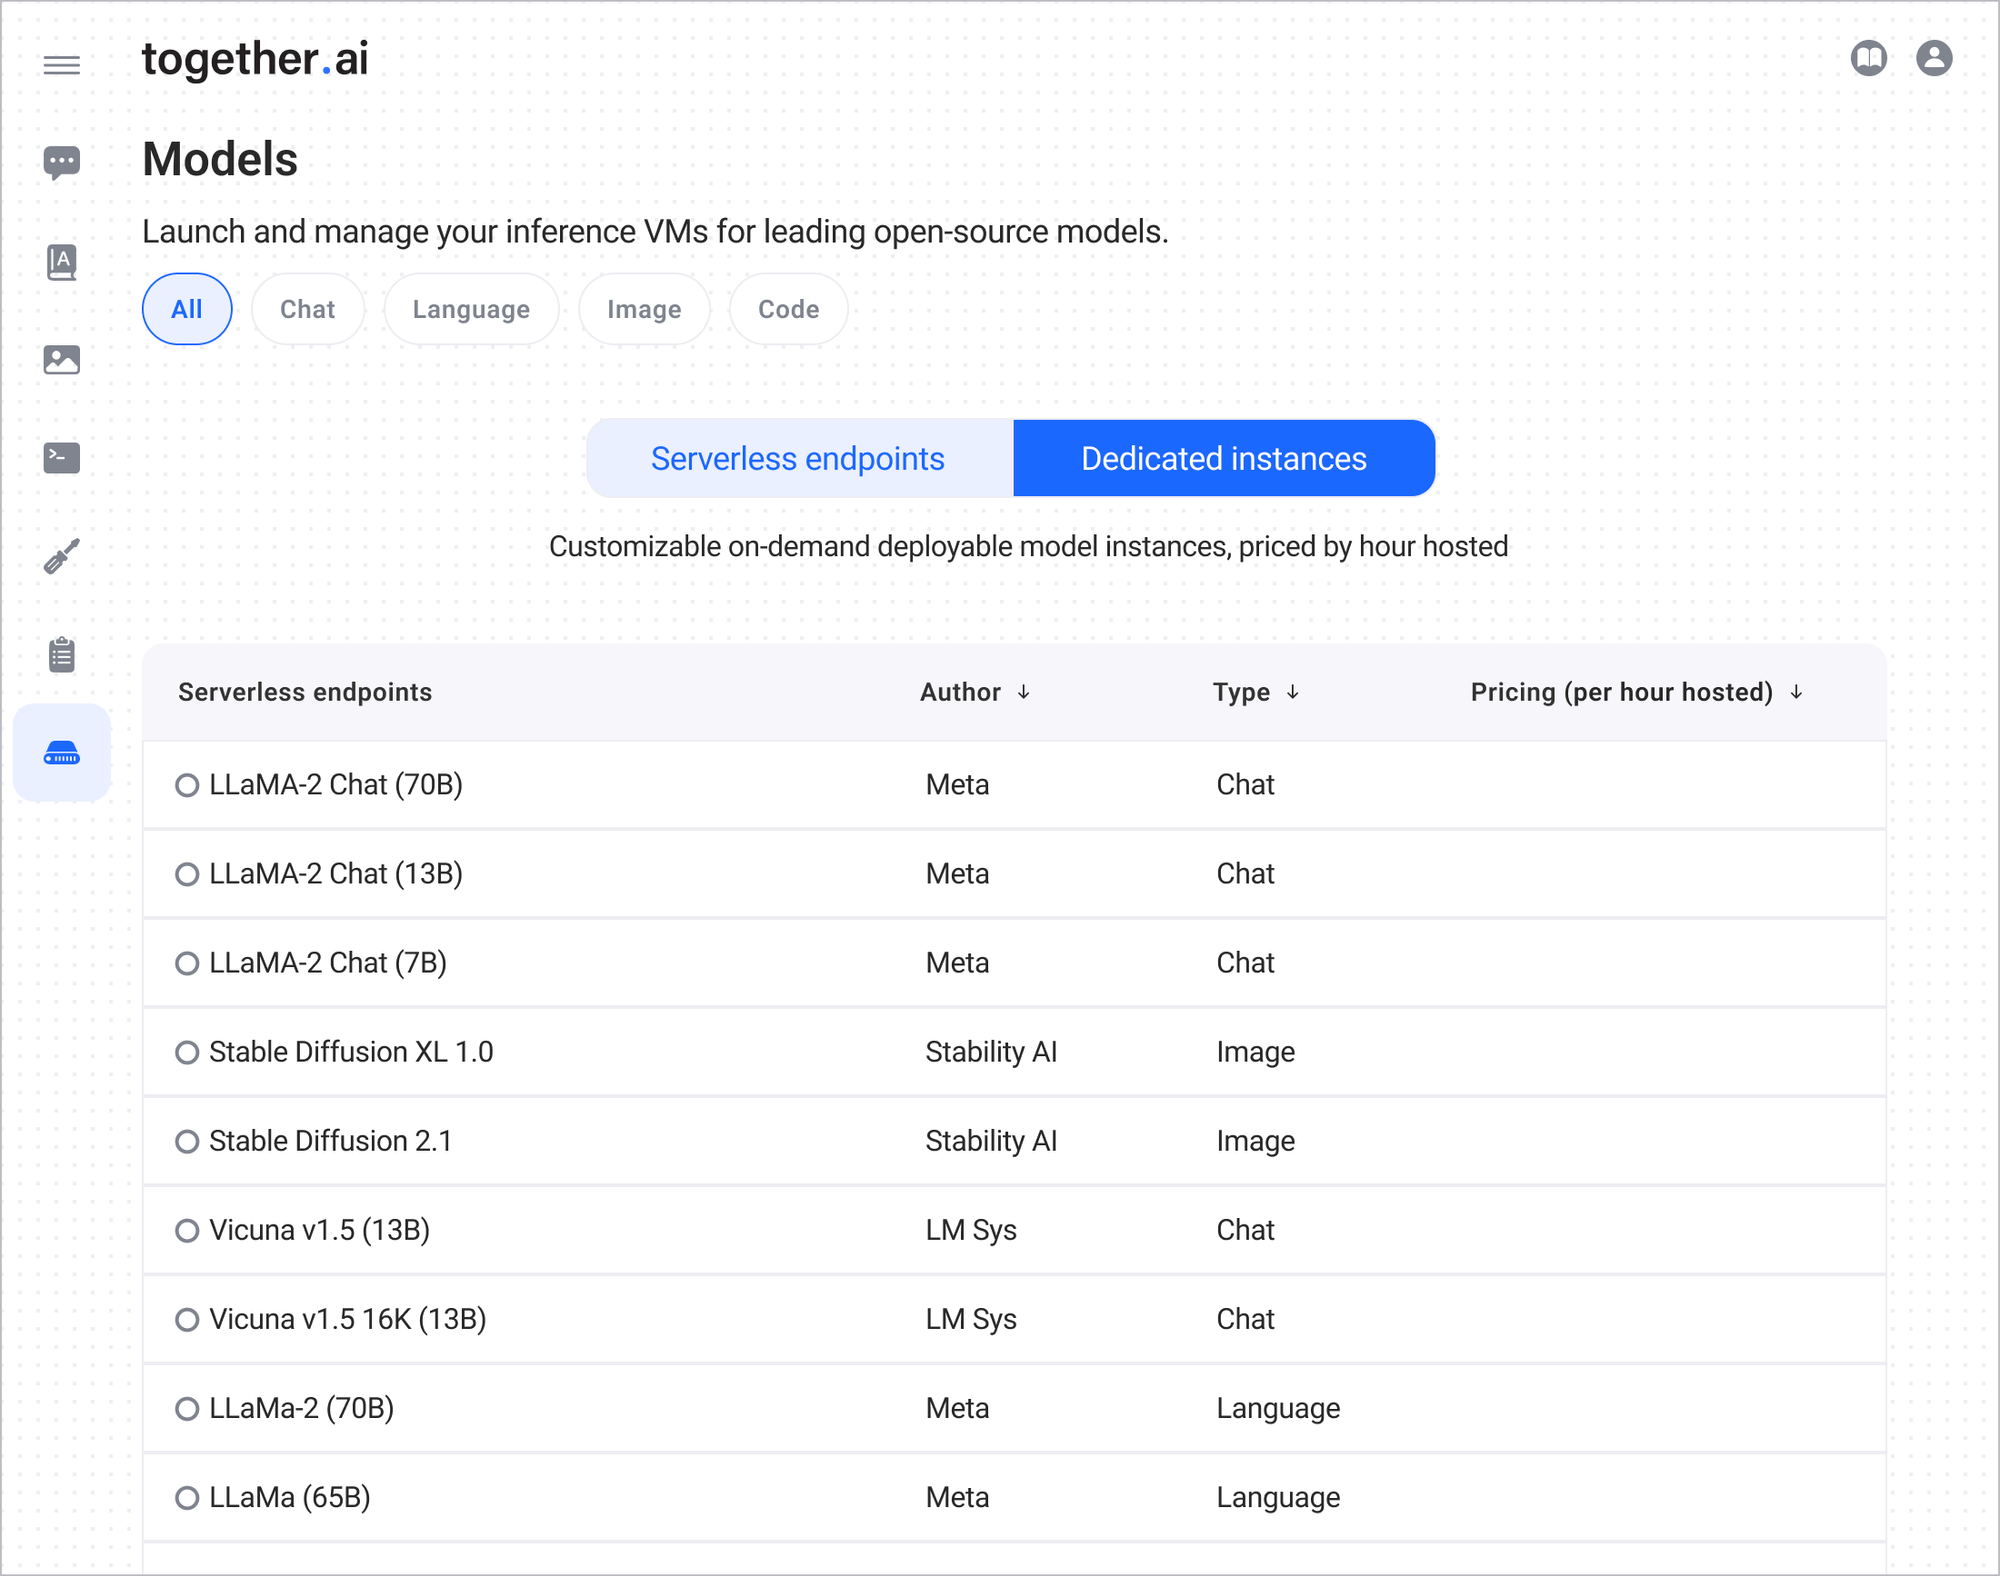Select the Vicuna v1.5 16K (13B) radio button
The width and height of the screenshot is (2000, 1576).
coord(187,1320)
